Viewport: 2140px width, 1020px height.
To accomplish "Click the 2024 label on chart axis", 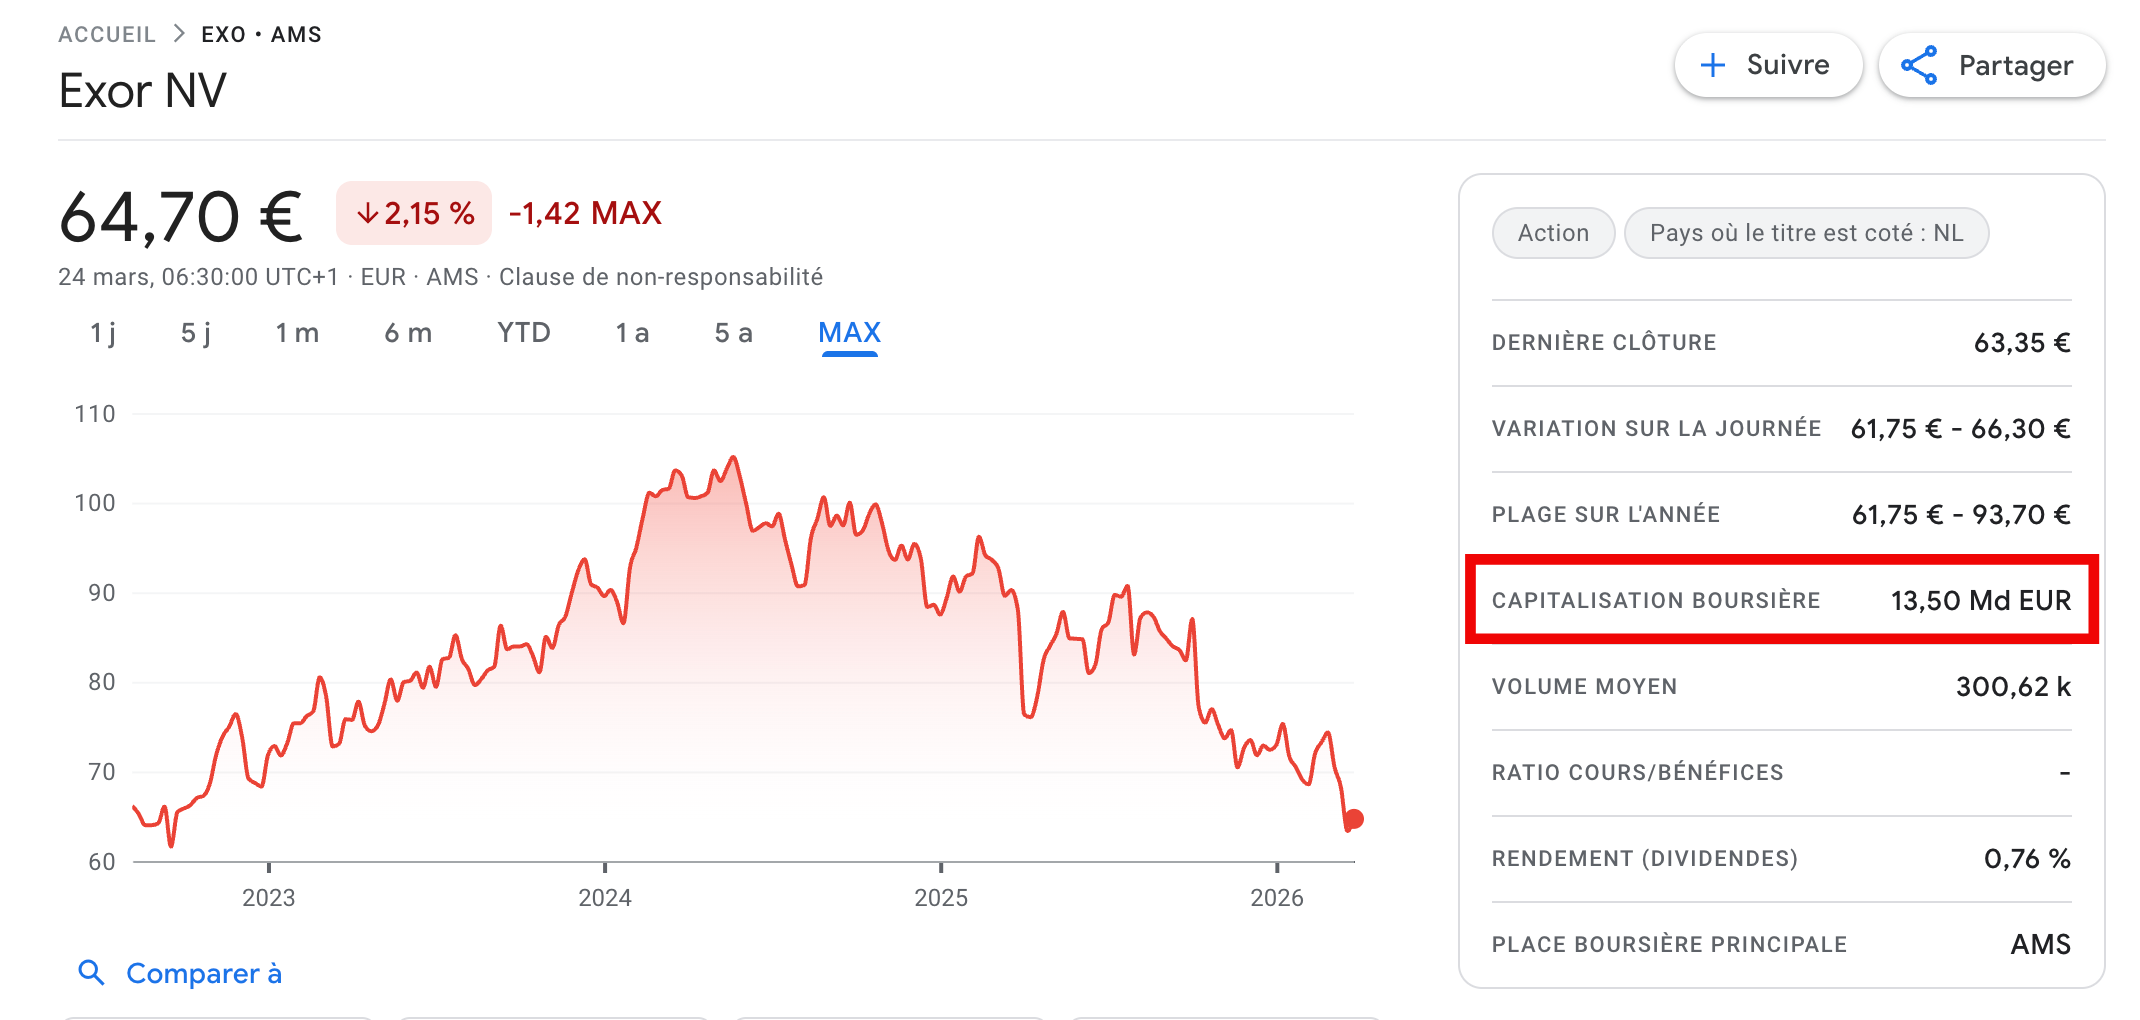I will 605,897.
